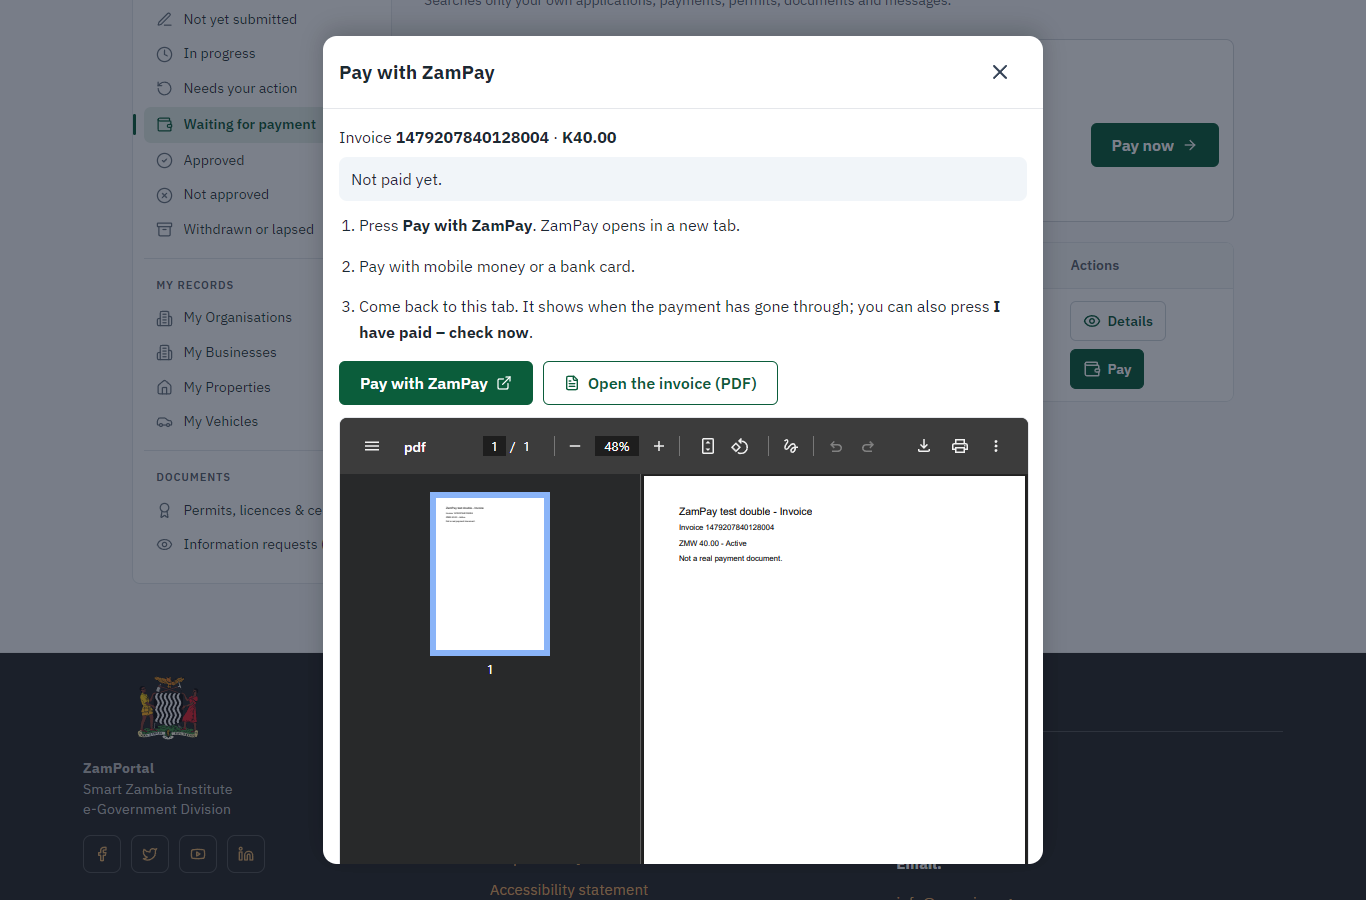Open the Accessibility statement link

(569, 889)
